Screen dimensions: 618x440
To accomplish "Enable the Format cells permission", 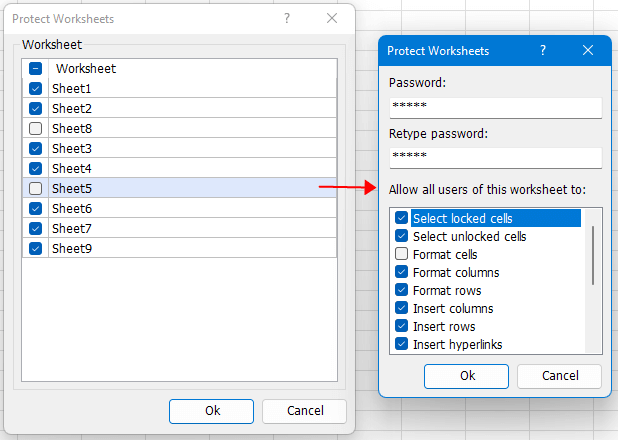I will [x=401, y=254].
